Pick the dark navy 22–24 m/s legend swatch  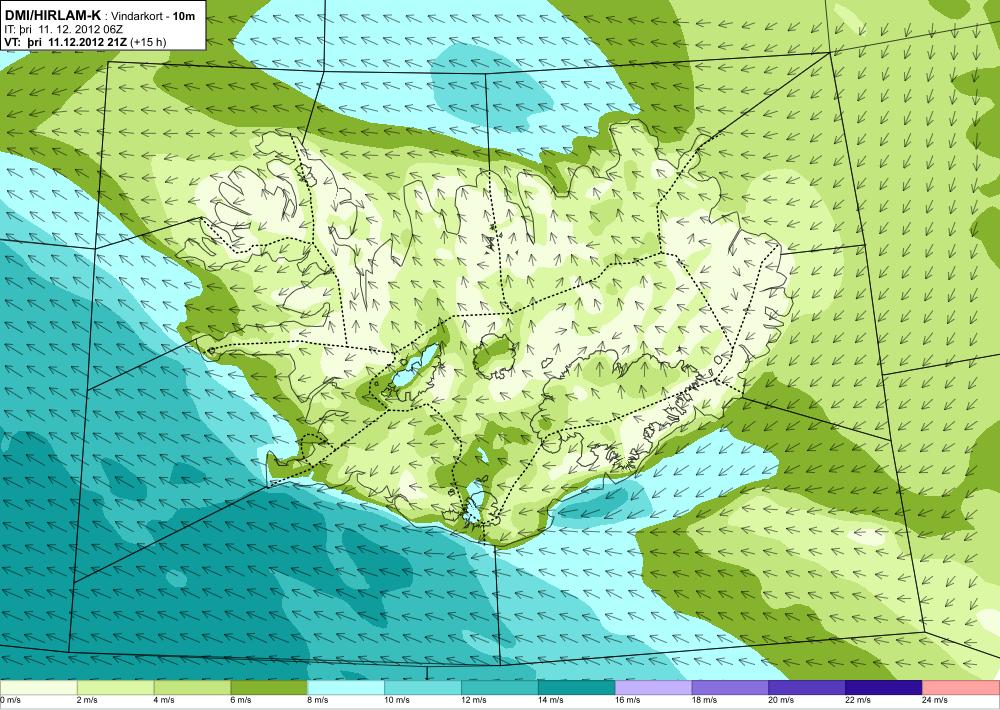tap(884, 687)
